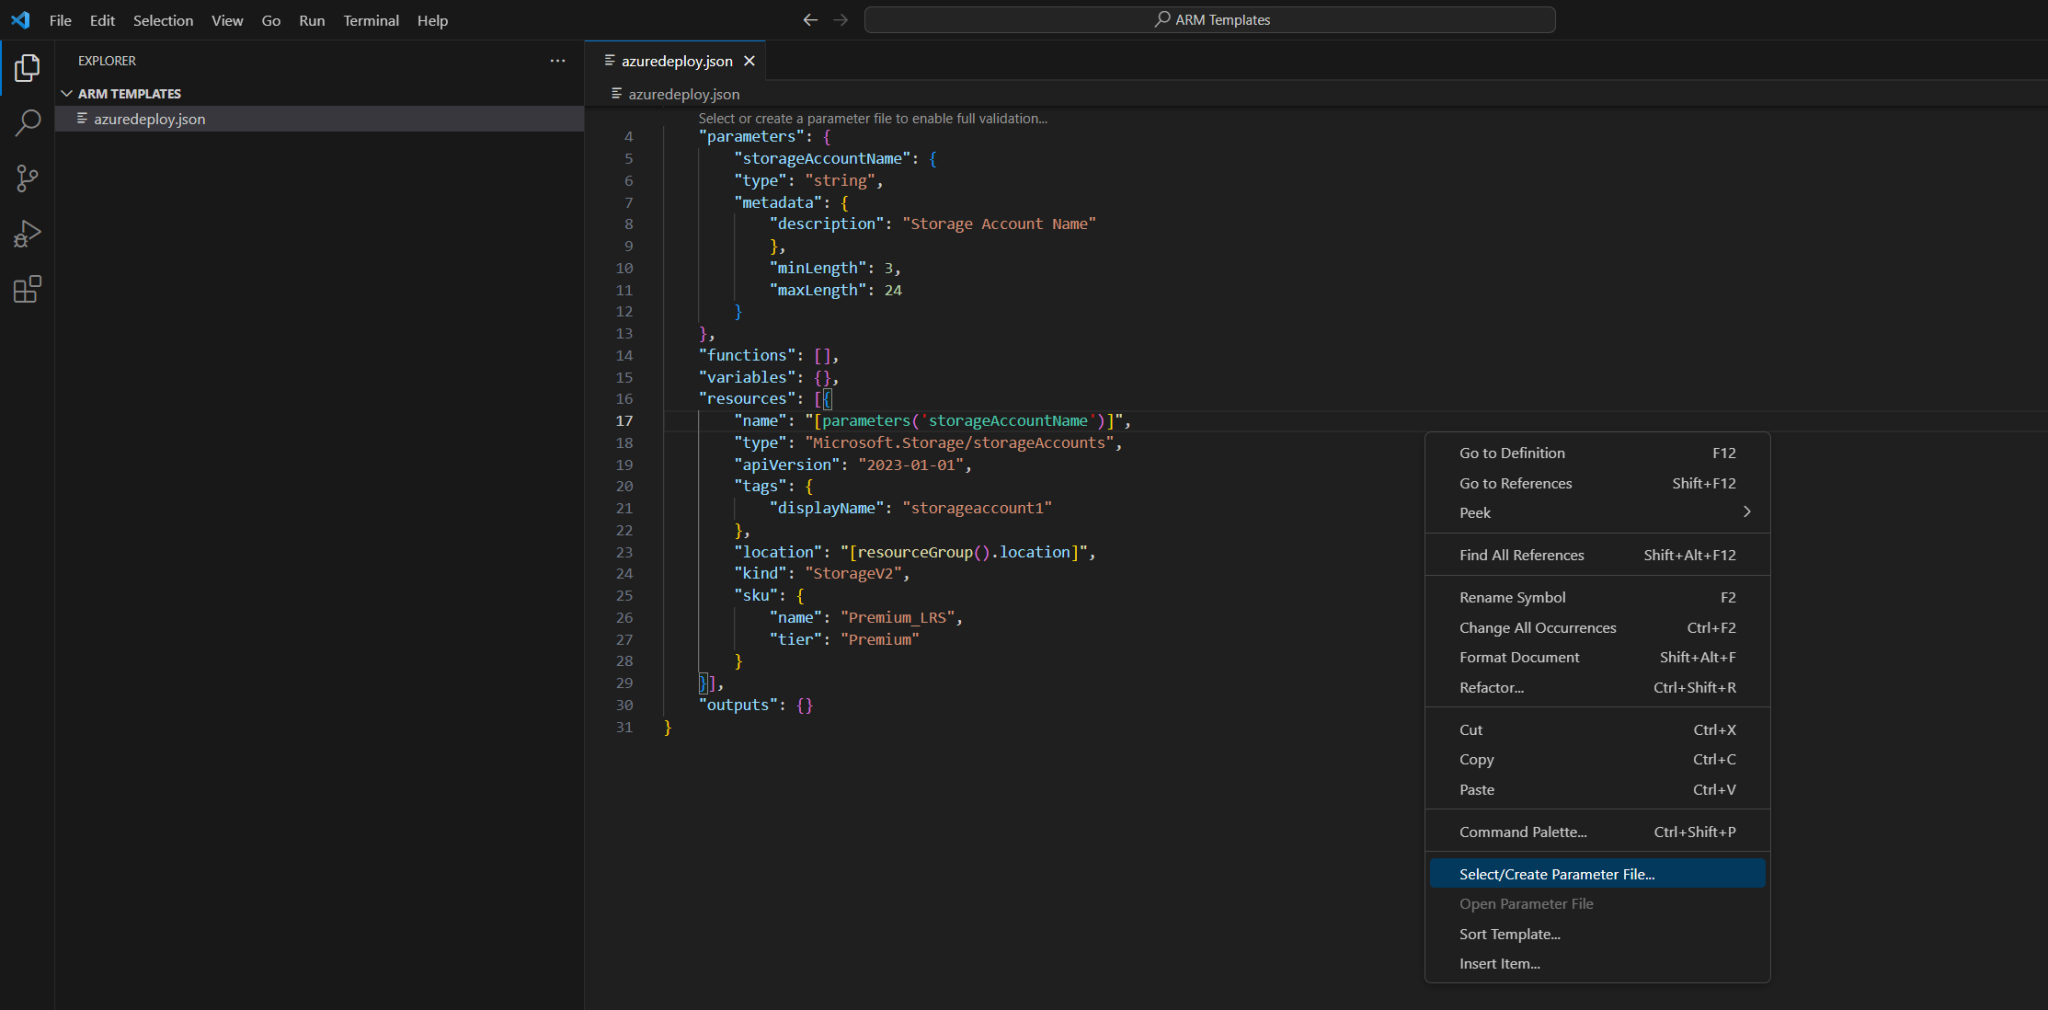Open the Extensions view icon

[27, 289]
